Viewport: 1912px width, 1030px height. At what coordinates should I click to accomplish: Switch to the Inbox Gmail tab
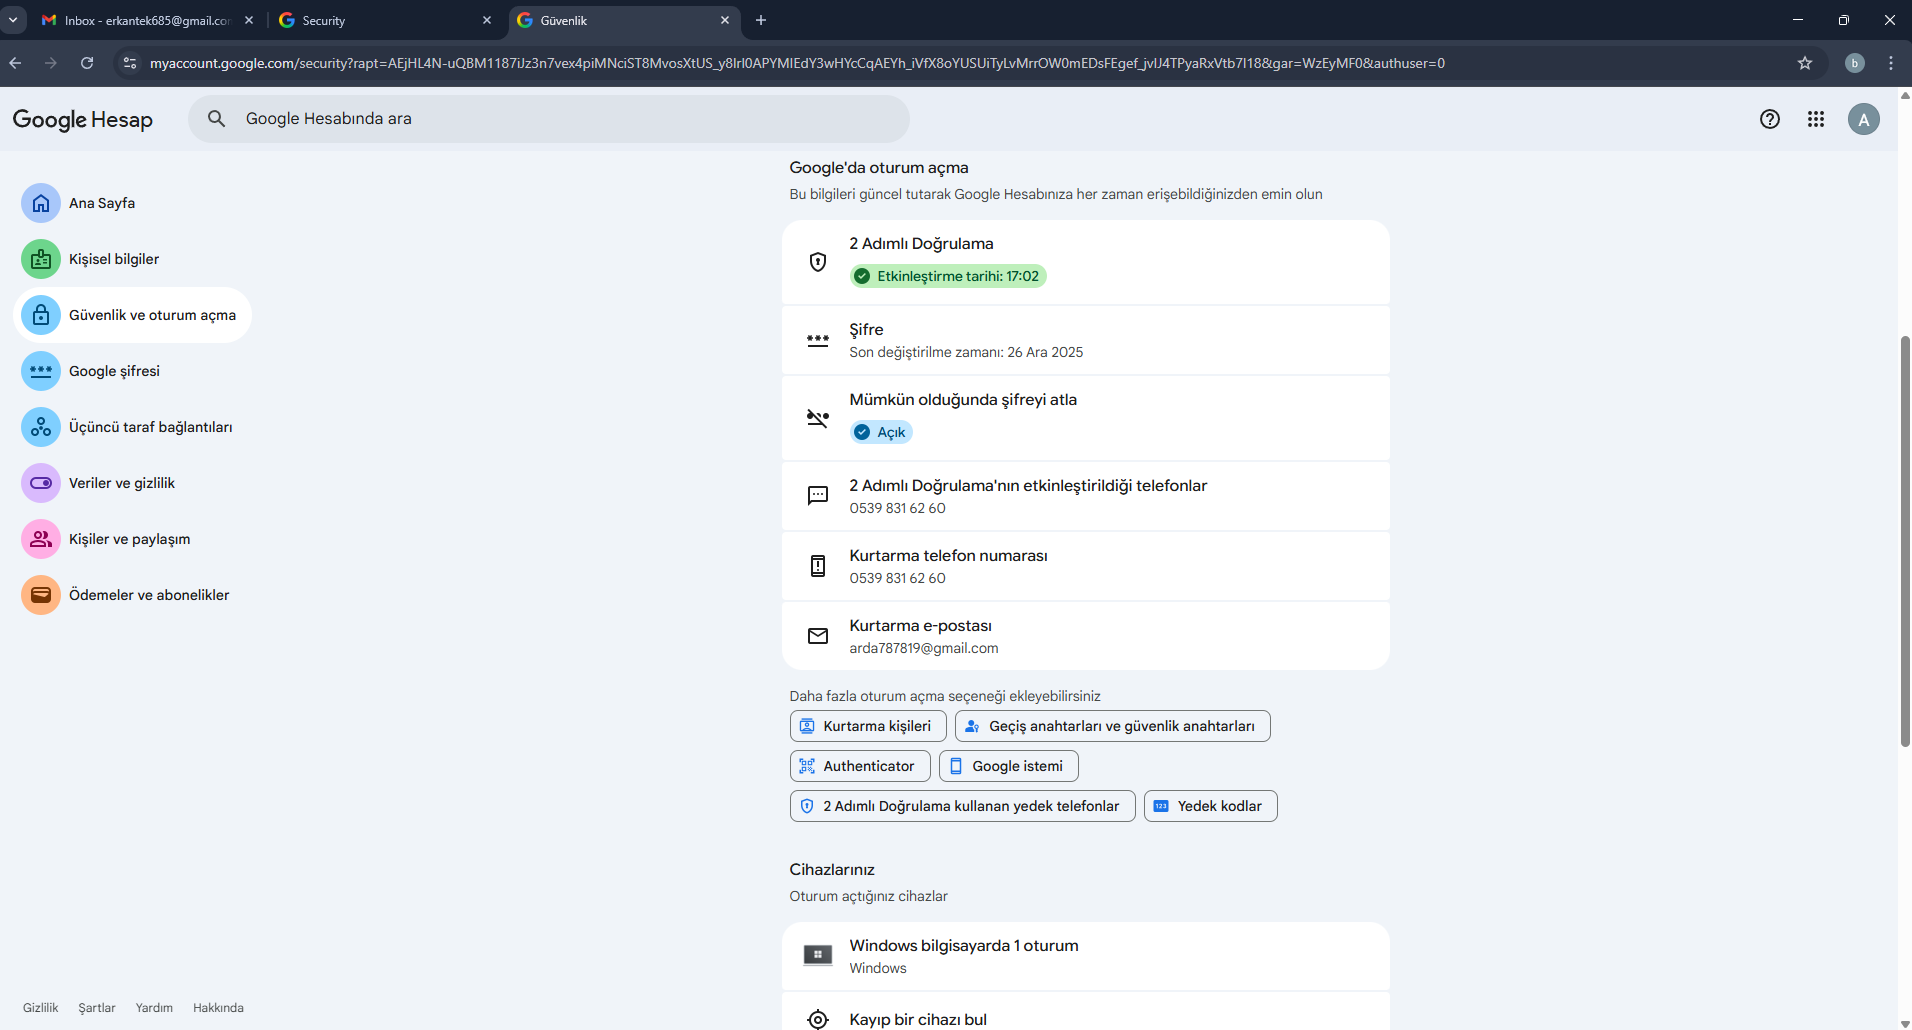point(147,20)
